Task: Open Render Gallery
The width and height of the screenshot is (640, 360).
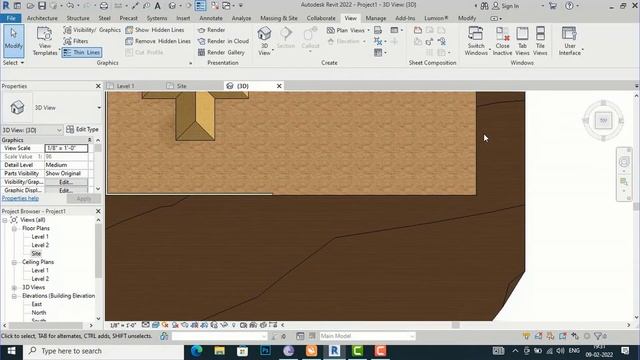Action: click(221, 52)
